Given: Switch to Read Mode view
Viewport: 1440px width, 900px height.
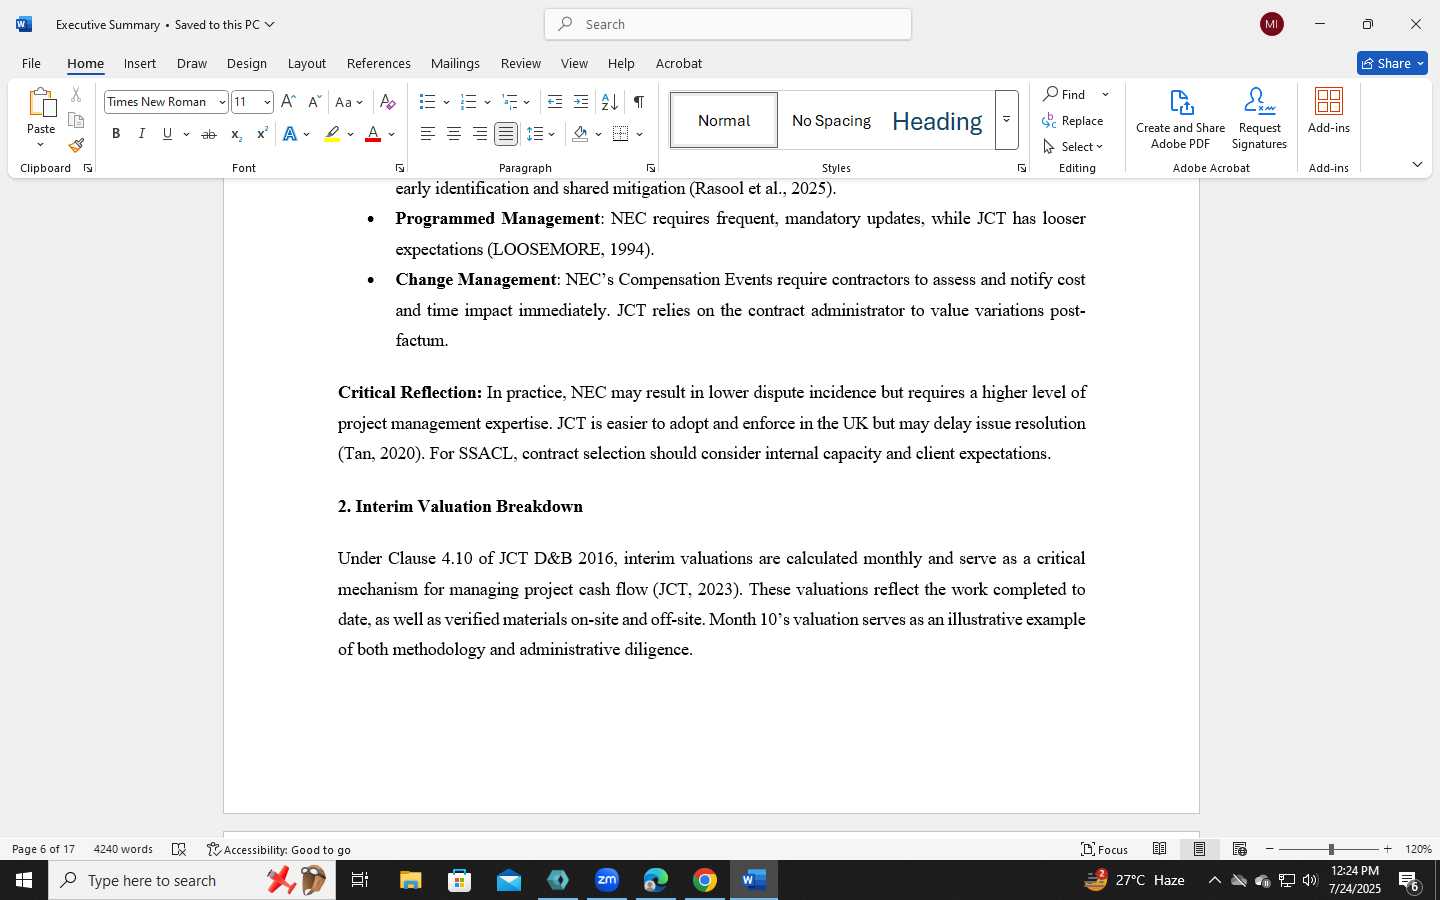Looking at the screenshot, I should (1159, 849).
